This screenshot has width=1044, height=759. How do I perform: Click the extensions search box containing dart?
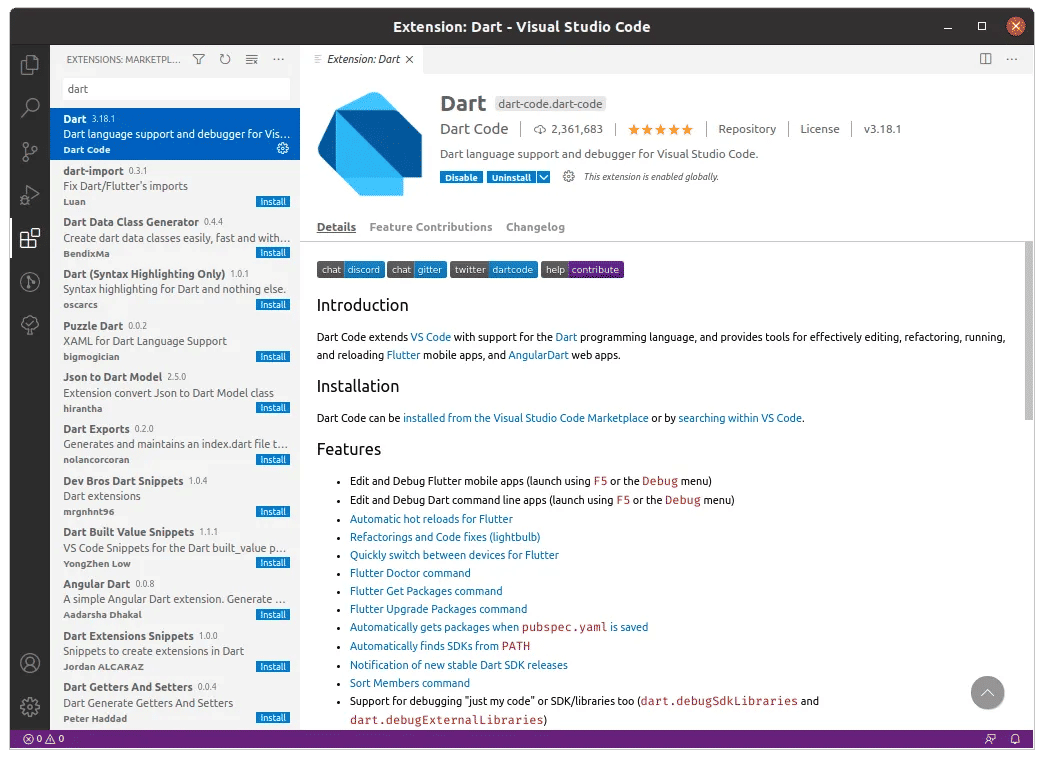tap(176, 89)
